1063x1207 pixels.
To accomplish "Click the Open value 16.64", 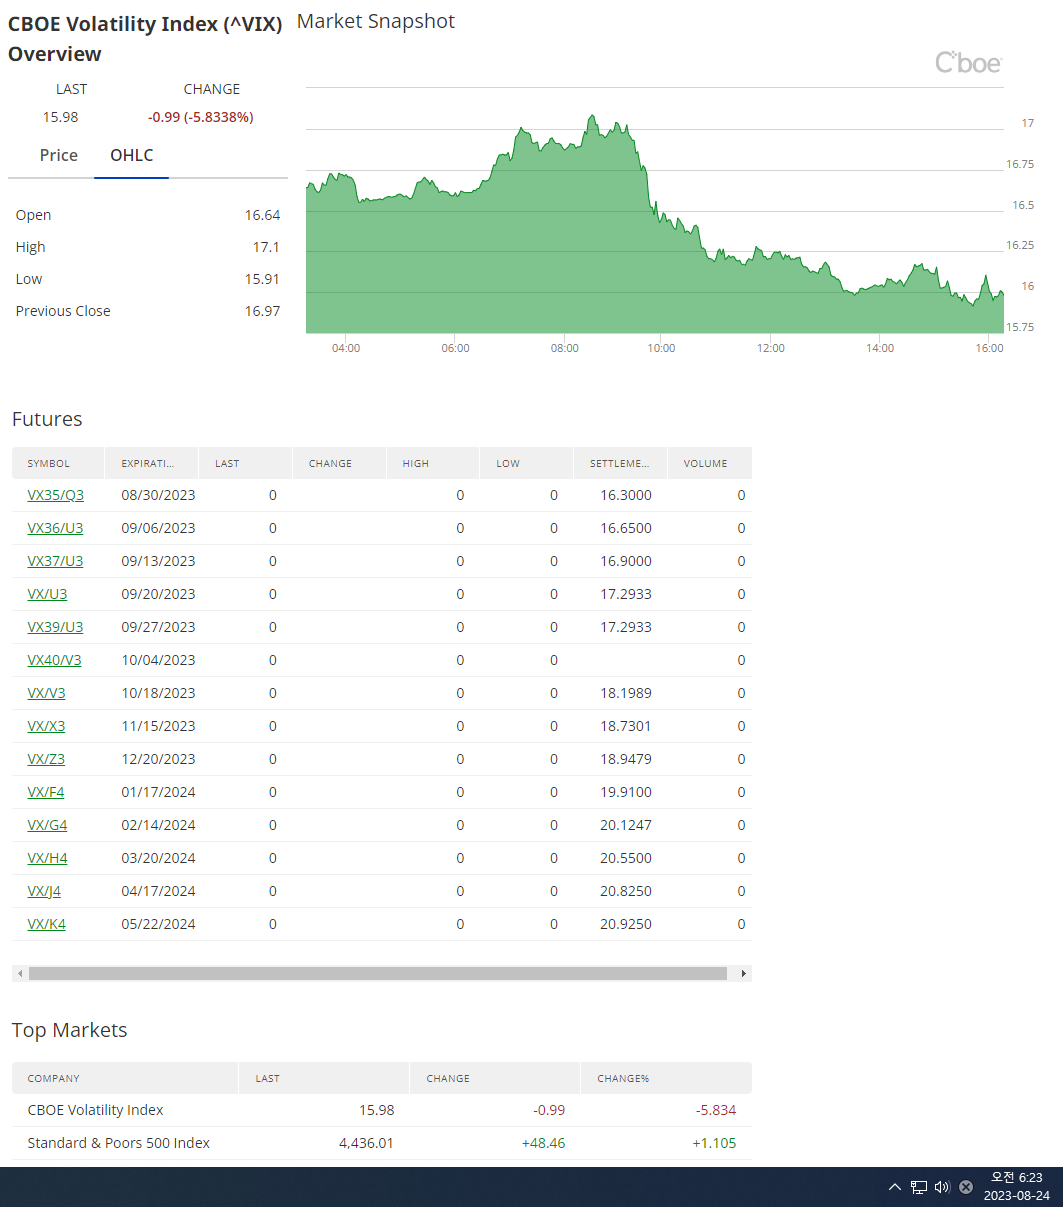I will click(262, 215).
